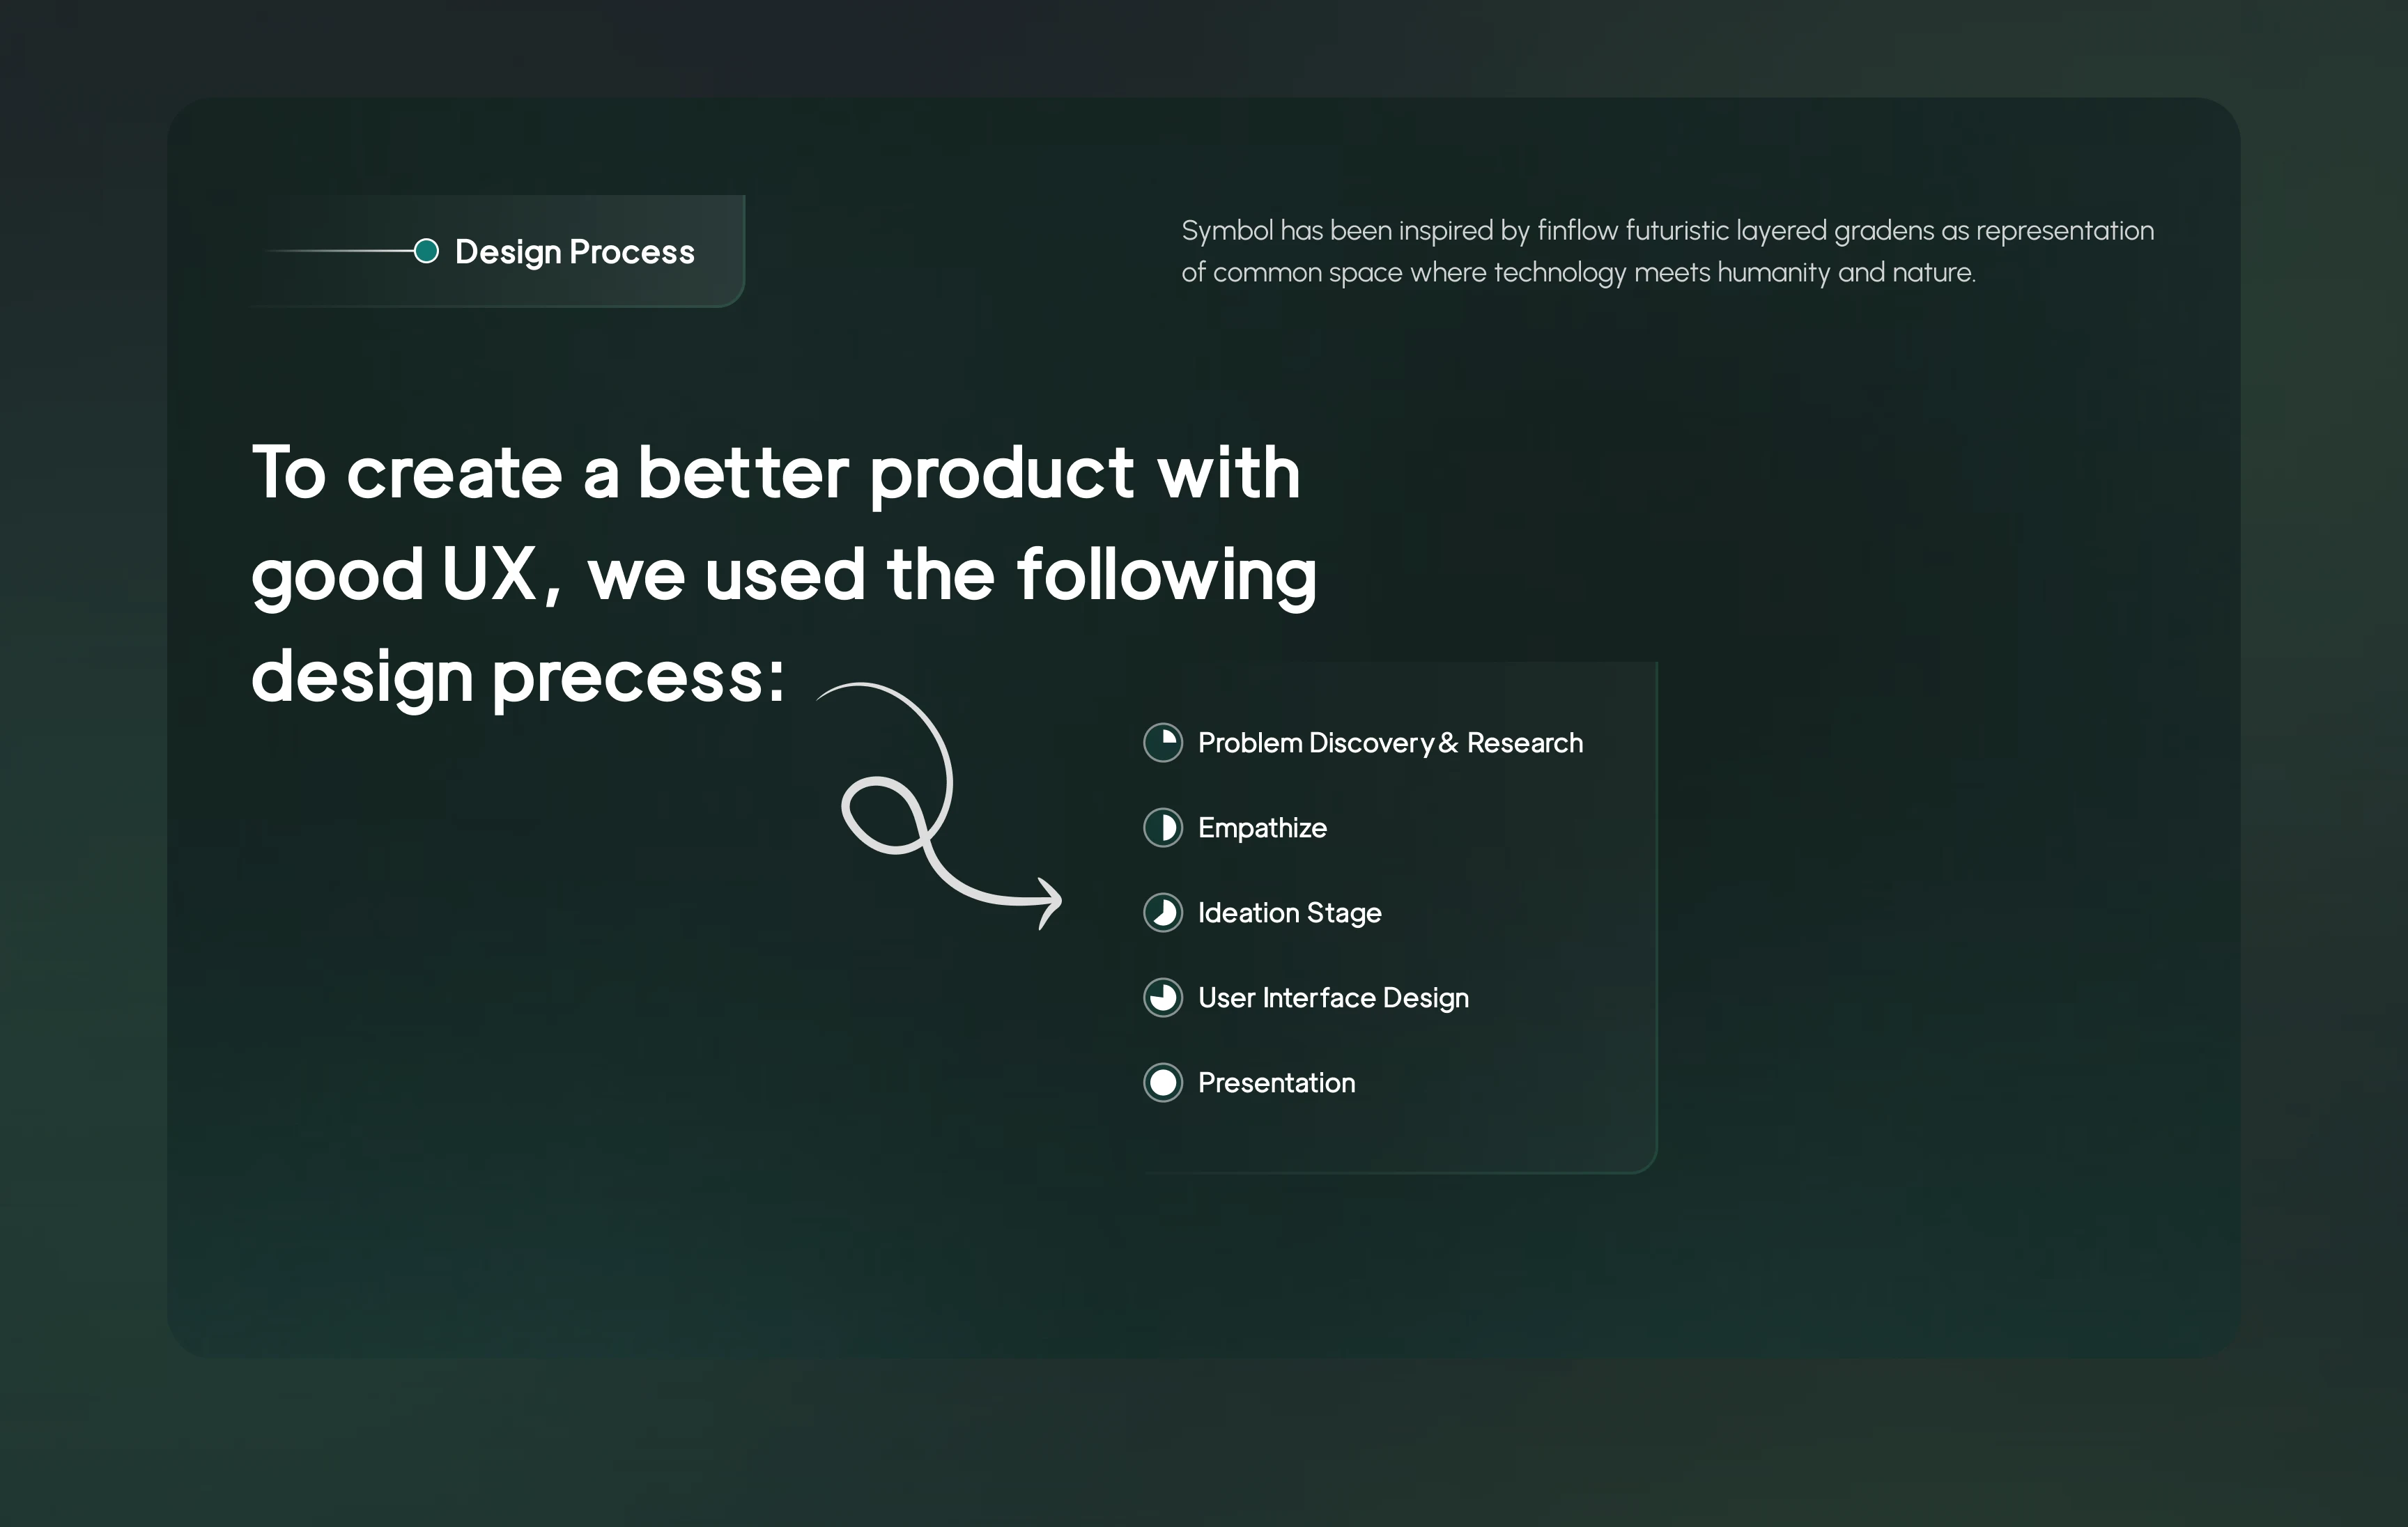Click the half-filled circle icon beside Empathize
The height and width of the screenshot is (1527, 2408).
[x=1163, y=828]
